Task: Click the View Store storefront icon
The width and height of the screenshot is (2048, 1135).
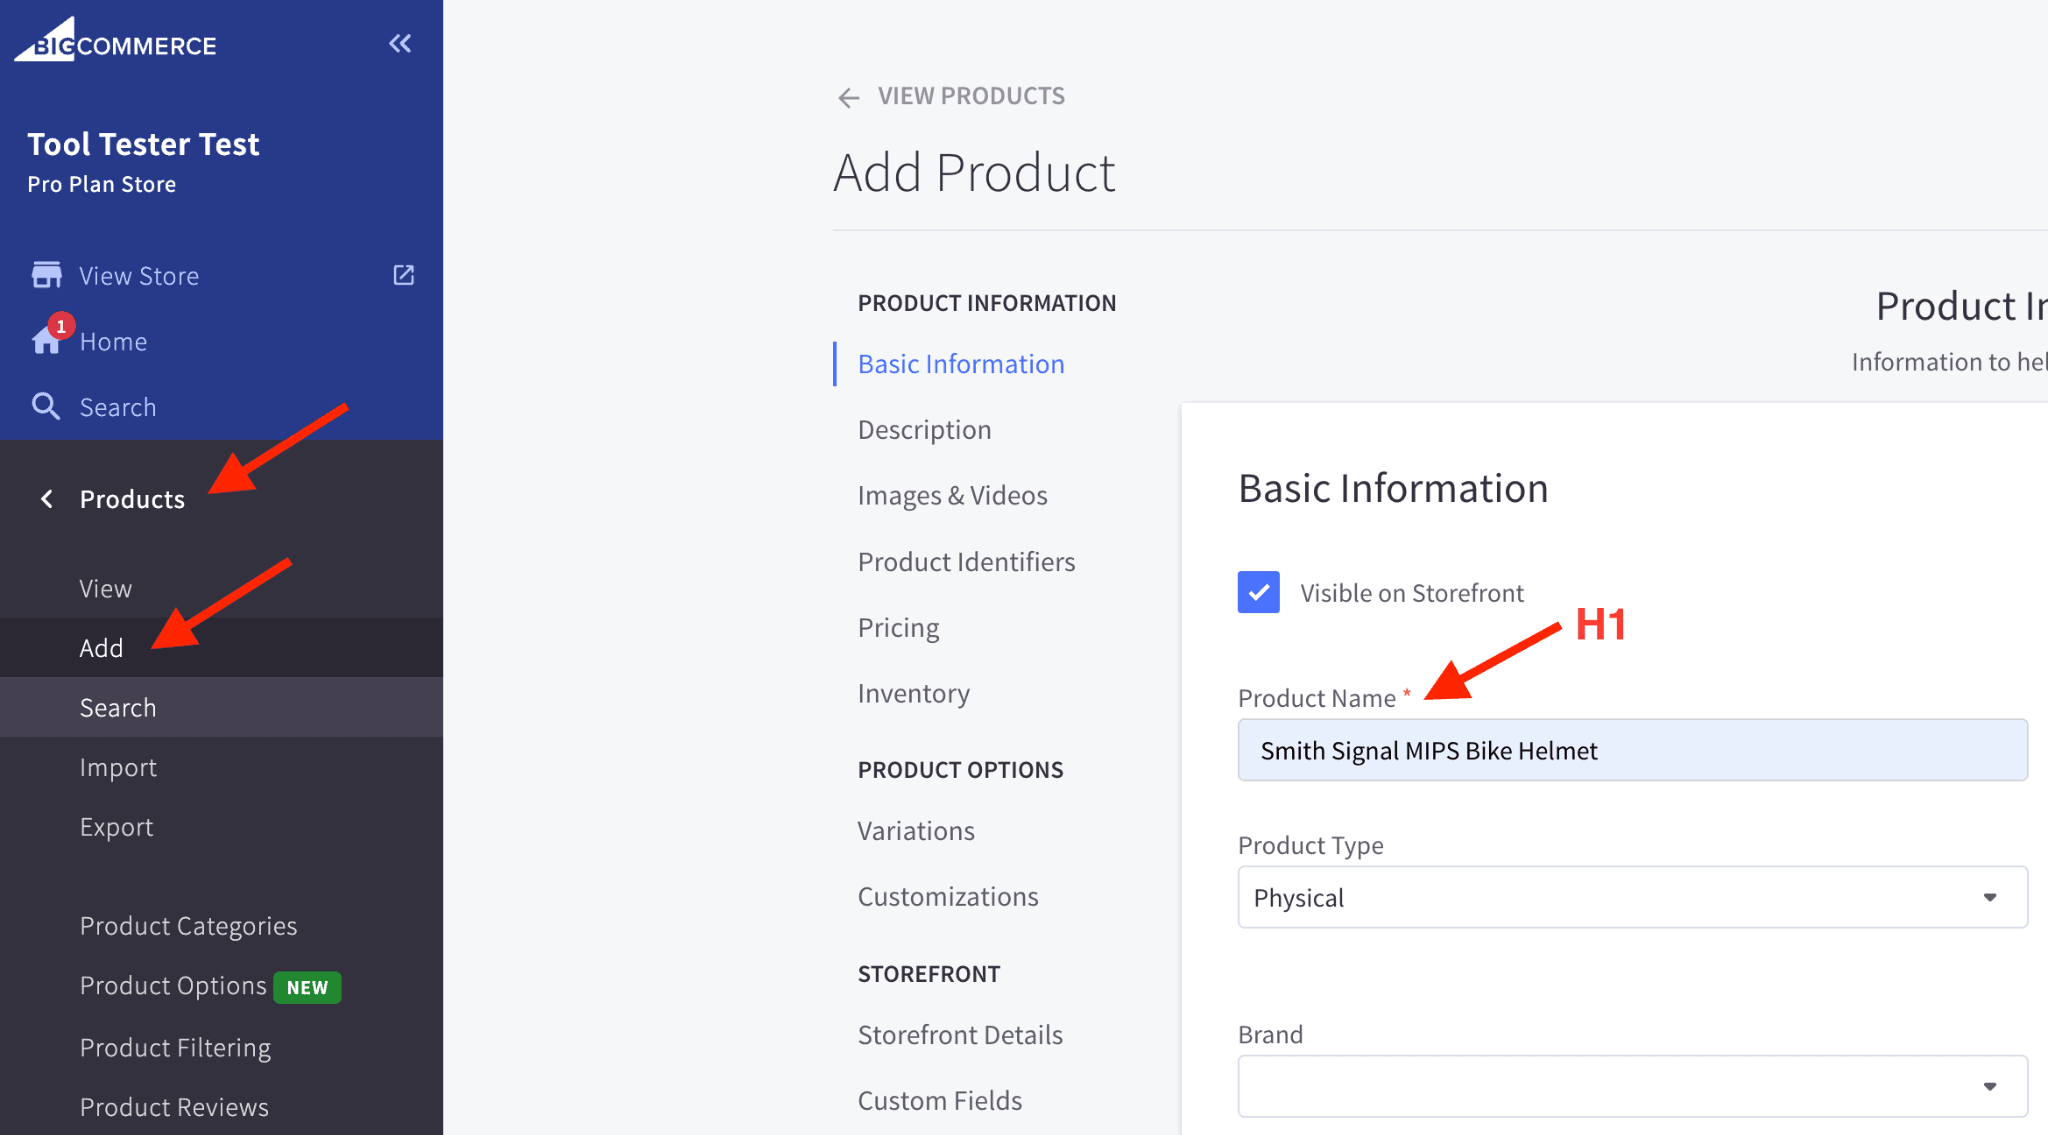Action: (x=46, y=275)
